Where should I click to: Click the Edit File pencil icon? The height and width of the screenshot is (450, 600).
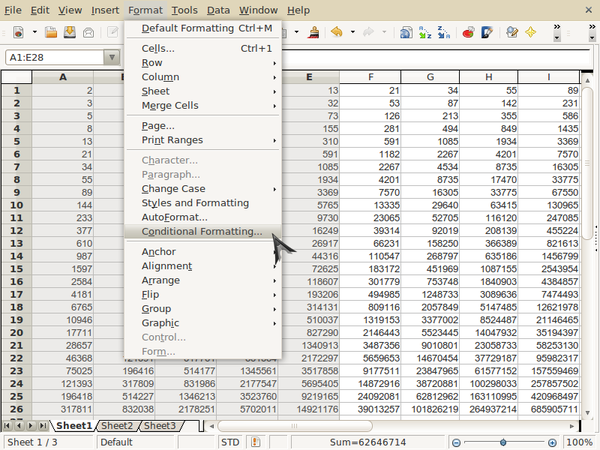click(113, 33)
